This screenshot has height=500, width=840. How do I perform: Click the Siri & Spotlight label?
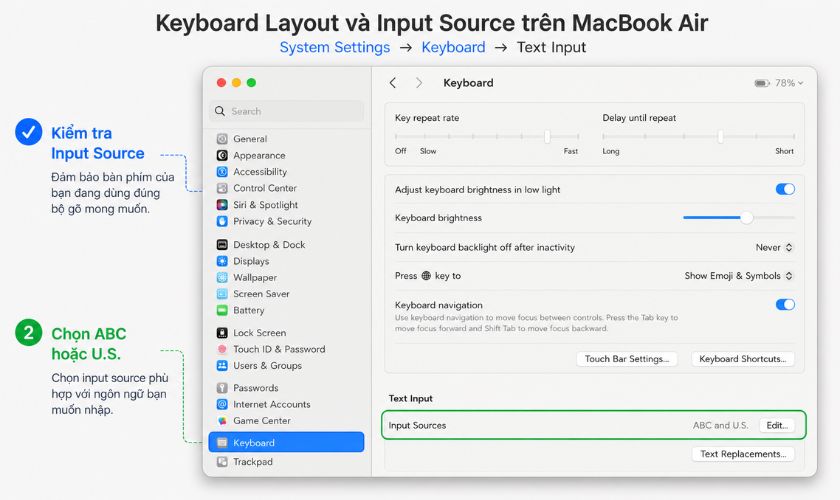[x=266, y=205]
